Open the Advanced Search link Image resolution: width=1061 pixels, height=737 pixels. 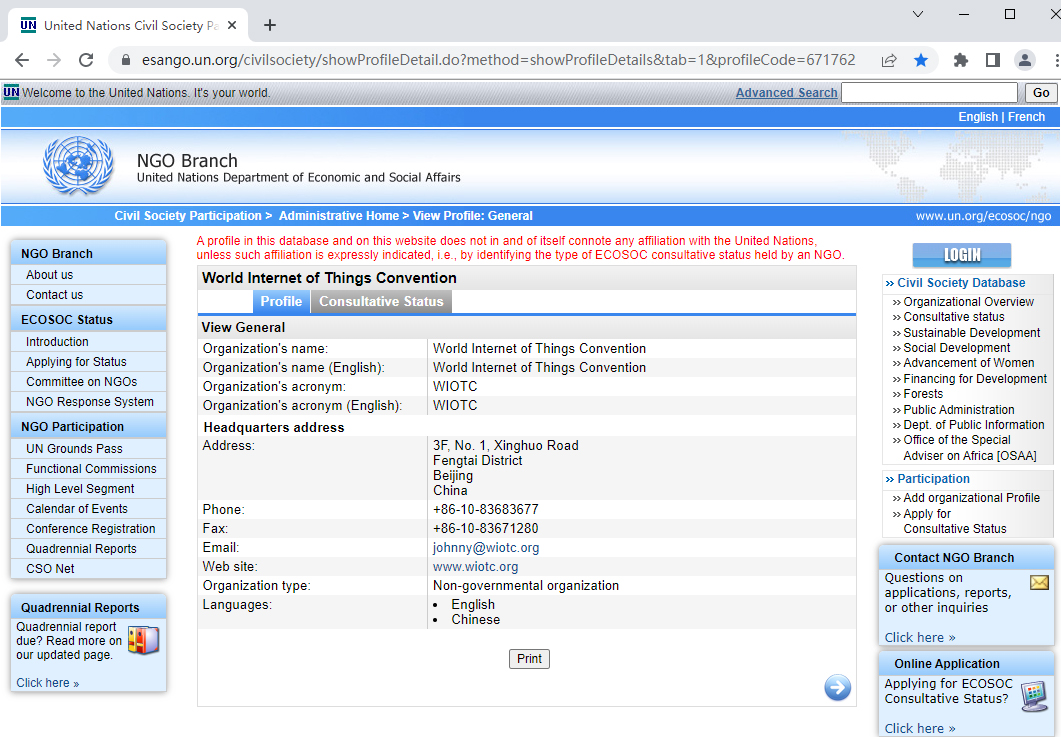(786, 93)
